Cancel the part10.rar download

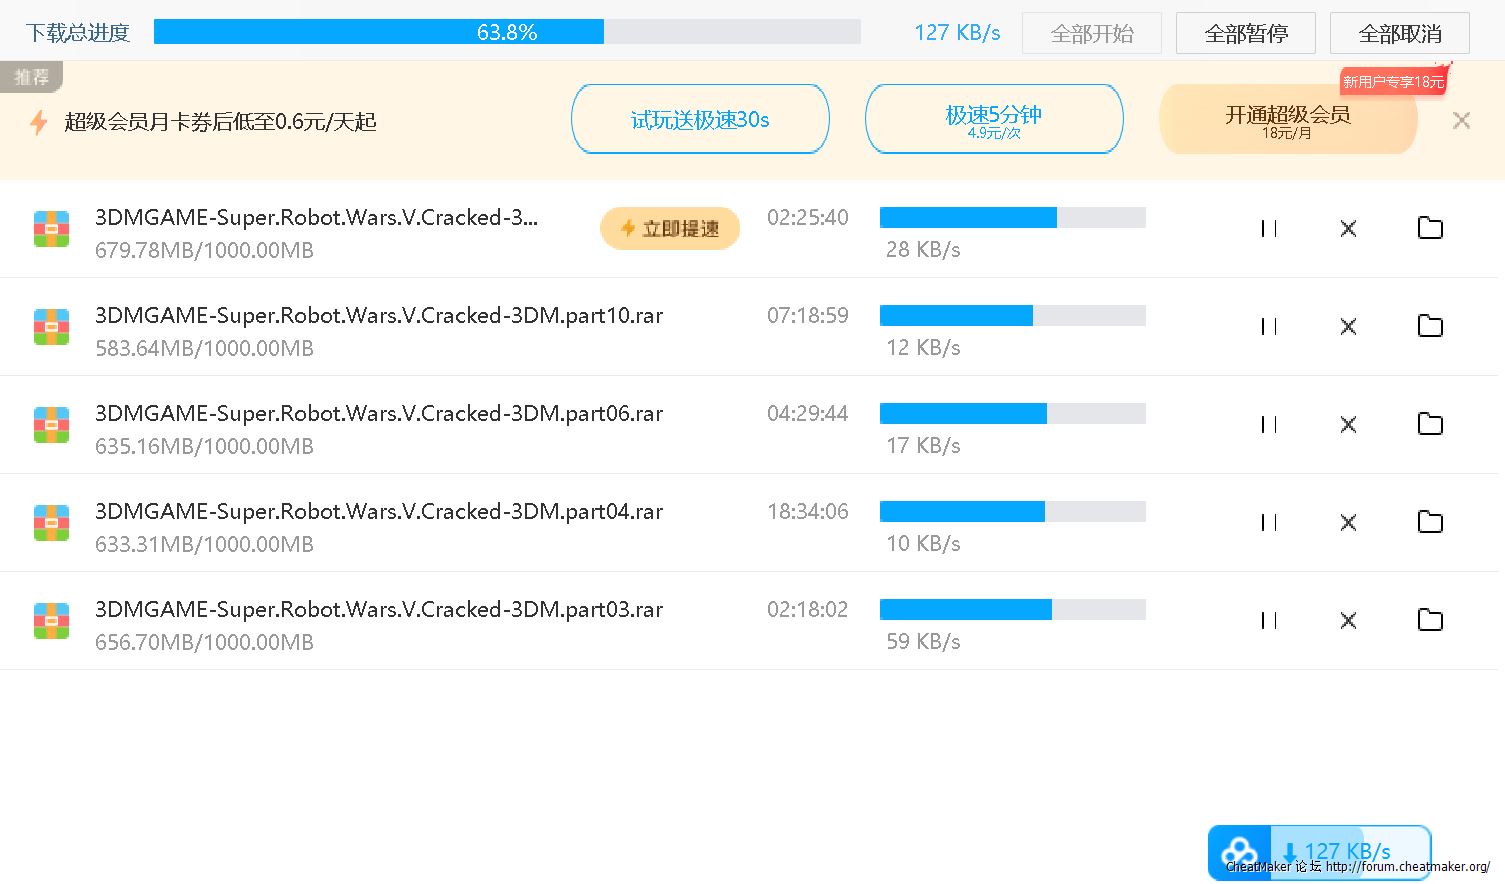click(1348, 327)
